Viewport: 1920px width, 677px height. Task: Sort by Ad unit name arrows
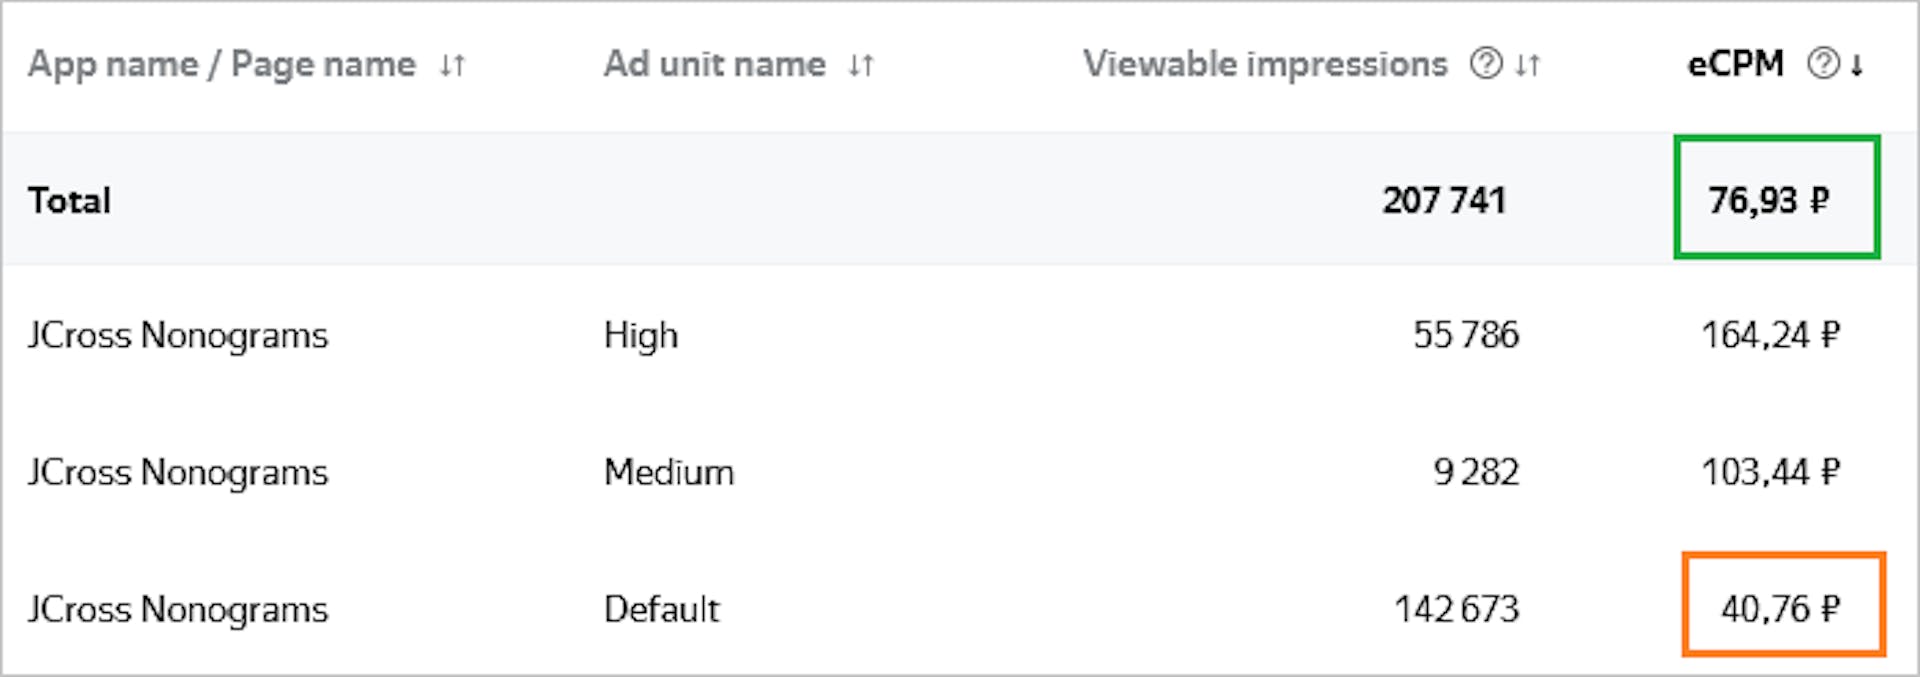861,65
